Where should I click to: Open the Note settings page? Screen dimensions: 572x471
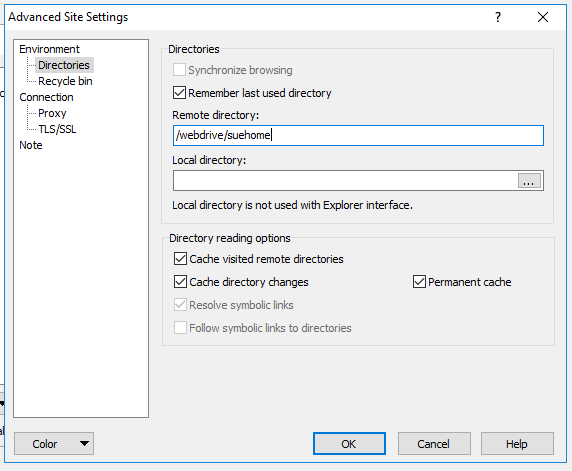click(31, 145)
